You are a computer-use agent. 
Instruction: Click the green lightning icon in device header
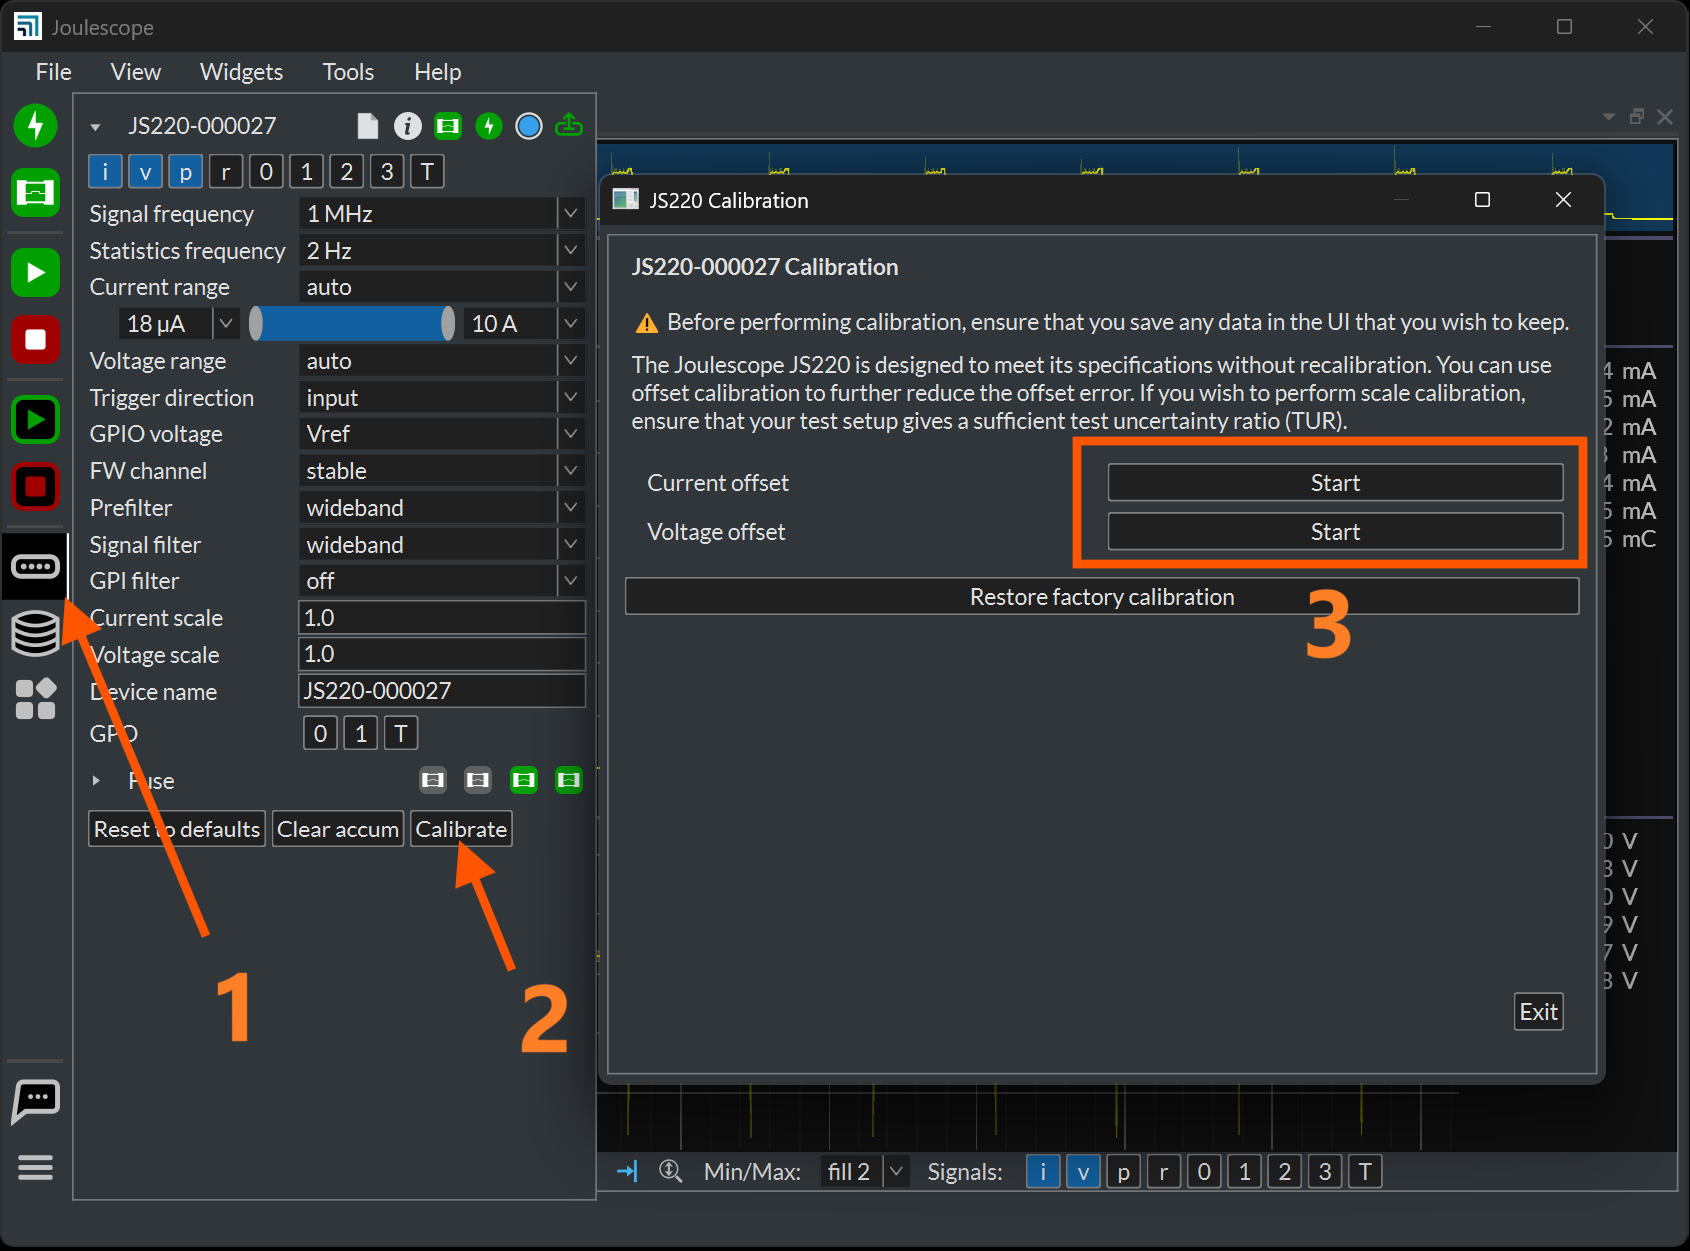(489, 125)
